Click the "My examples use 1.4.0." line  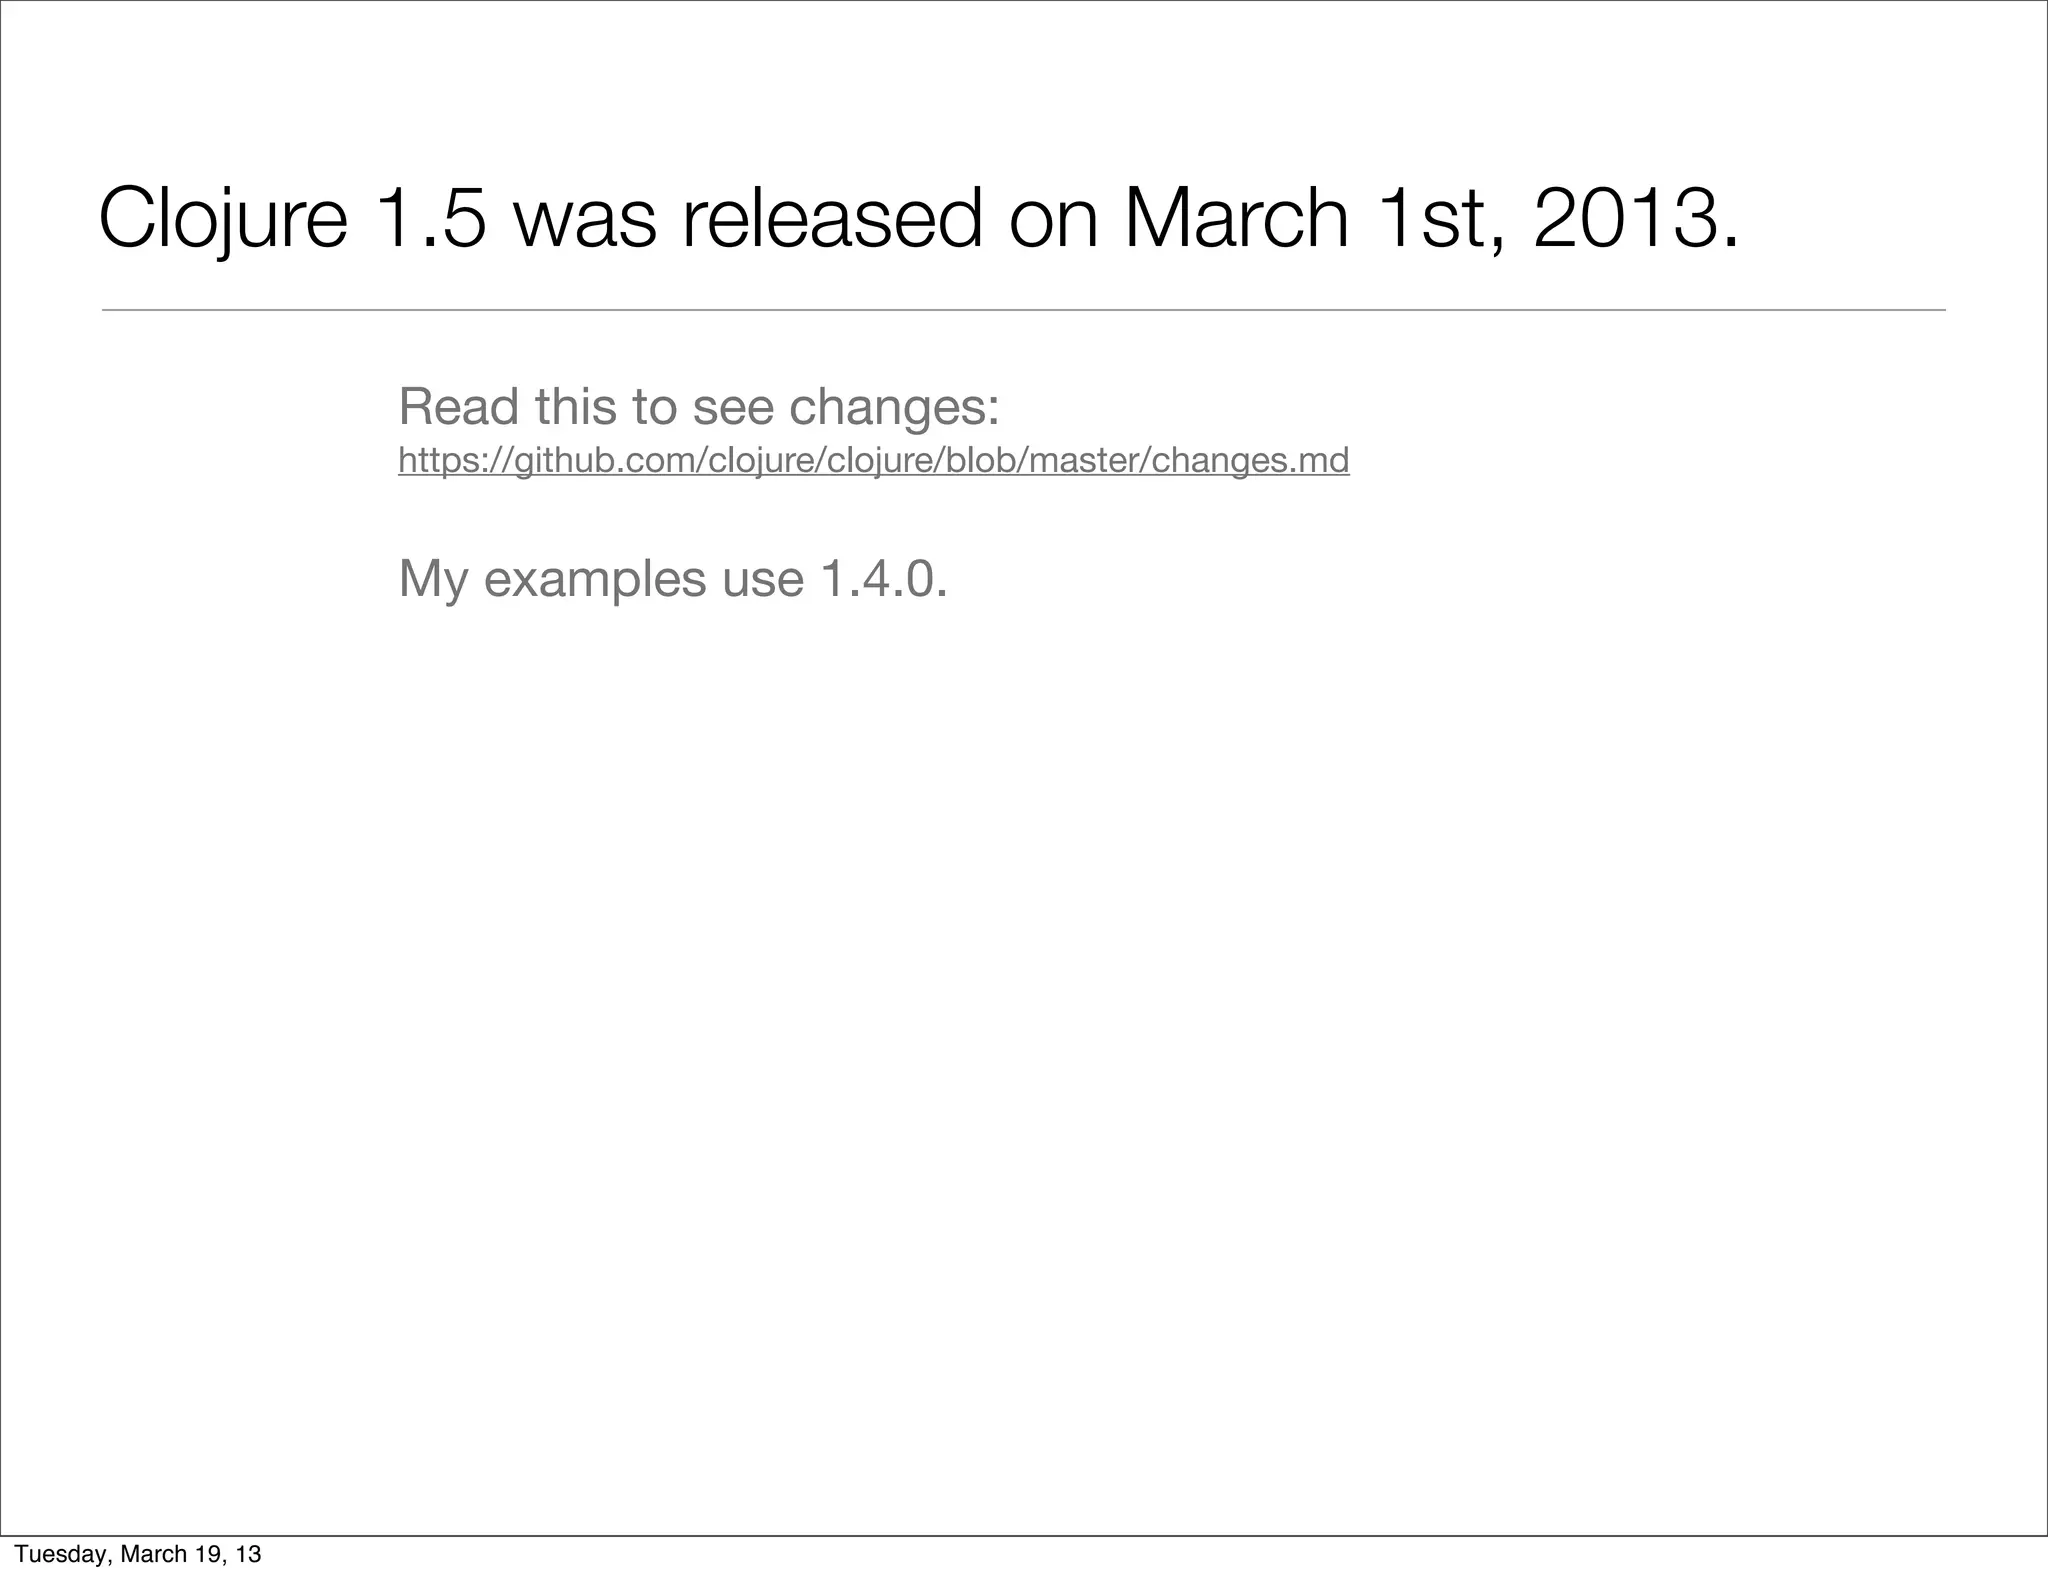[672, 578]
